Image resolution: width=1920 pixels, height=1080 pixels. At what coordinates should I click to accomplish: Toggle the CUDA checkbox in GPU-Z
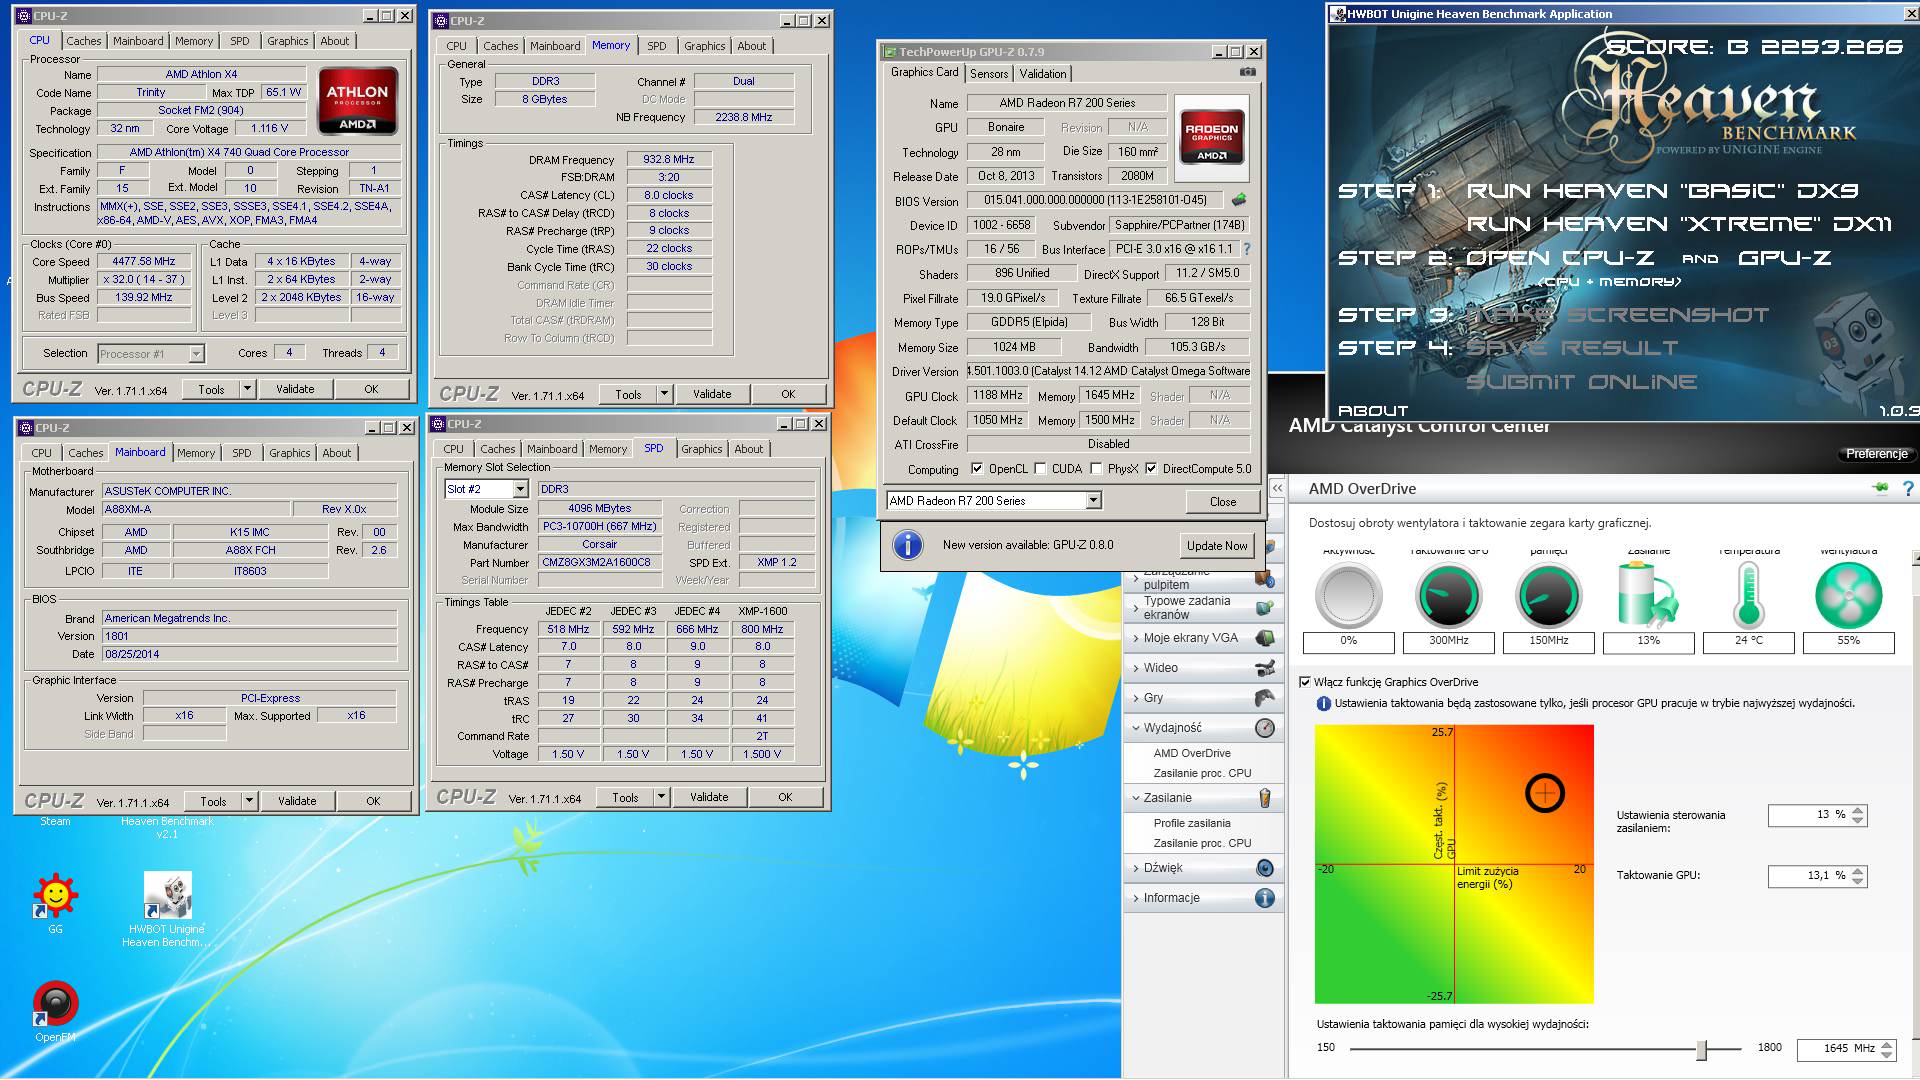coord(1040,469)
